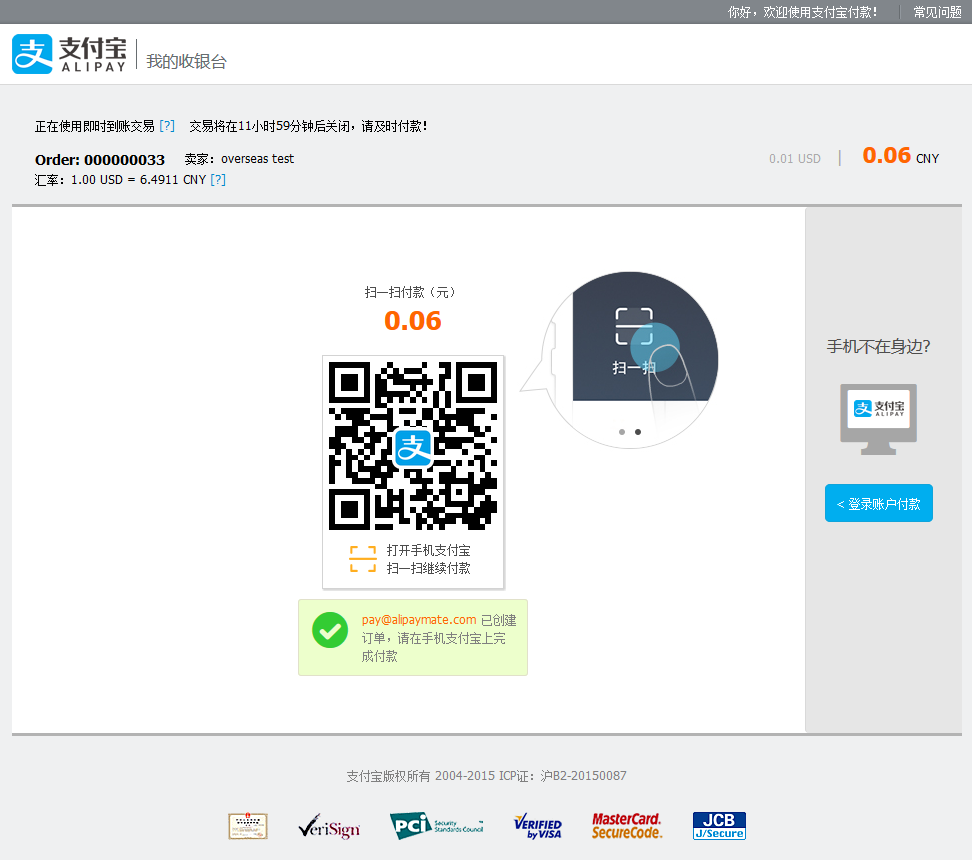Click the 登录账户付款 button
This screenshot has height=860, width=972.
pyautogui.click(x=878, y=503)
